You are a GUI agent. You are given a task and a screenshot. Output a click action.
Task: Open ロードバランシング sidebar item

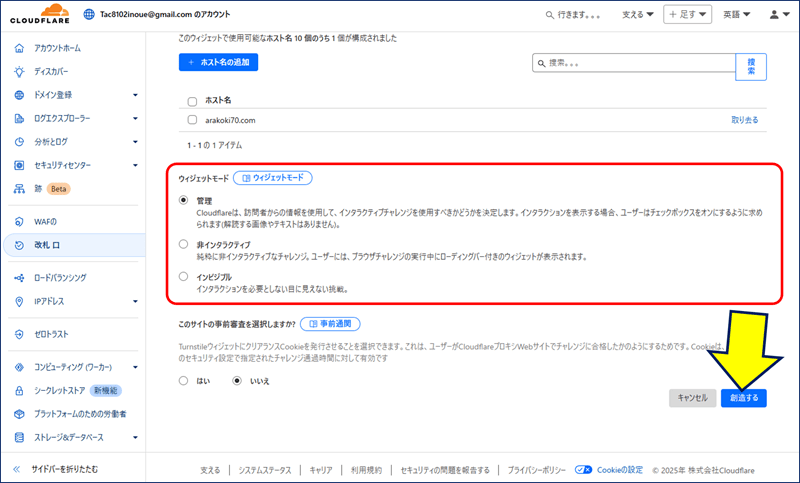tap(60, 278)
